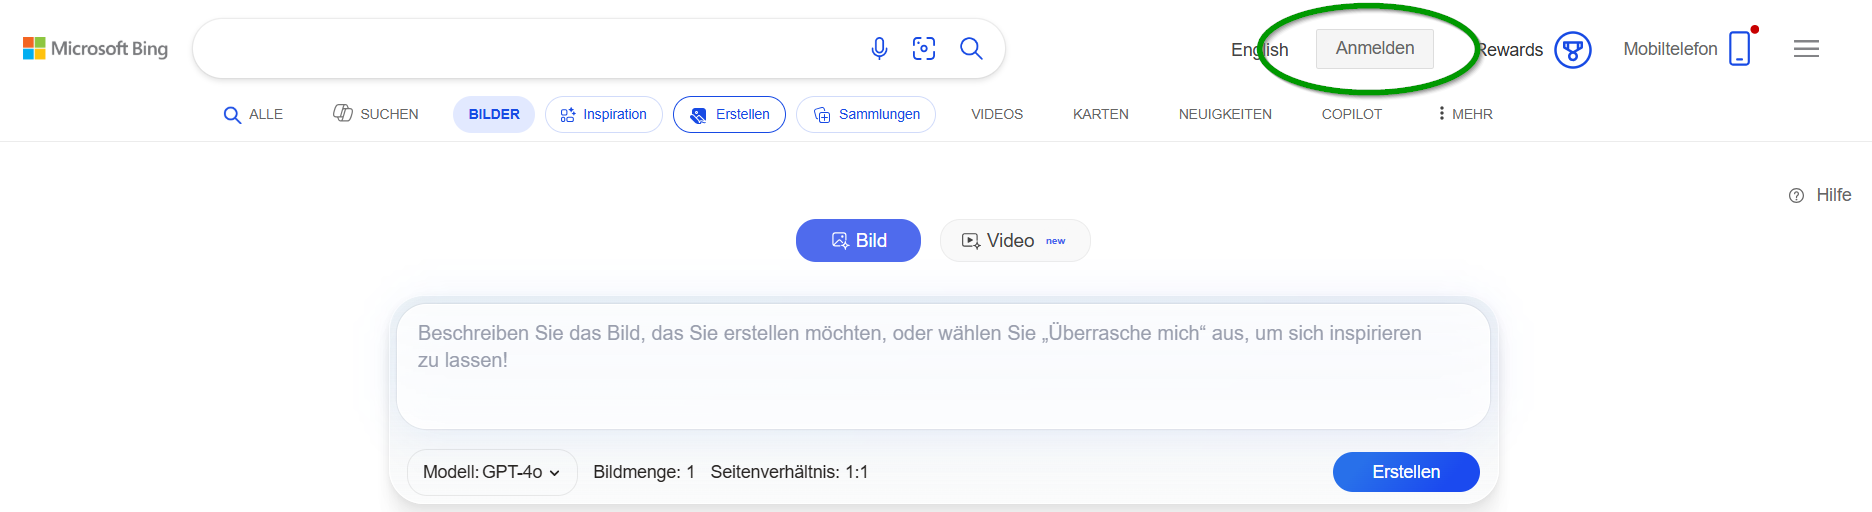Image resolution: width=1872 pixels, height=512 pixels.
Task: Select the Inspiration pill button
Action: point(604,114)
